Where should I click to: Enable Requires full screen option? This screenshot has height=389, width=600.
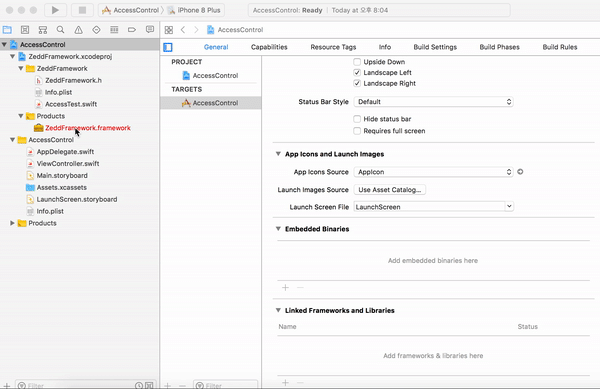(357, 131)
